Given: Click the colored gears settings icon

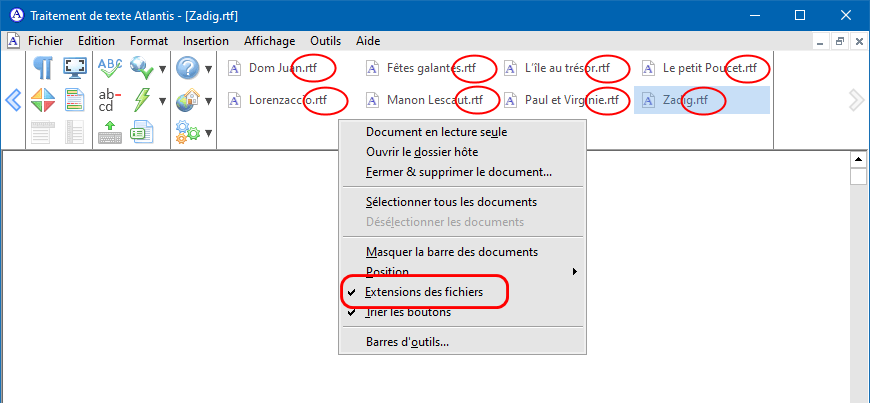Looking at the screenshot, I should click(187, 131).
